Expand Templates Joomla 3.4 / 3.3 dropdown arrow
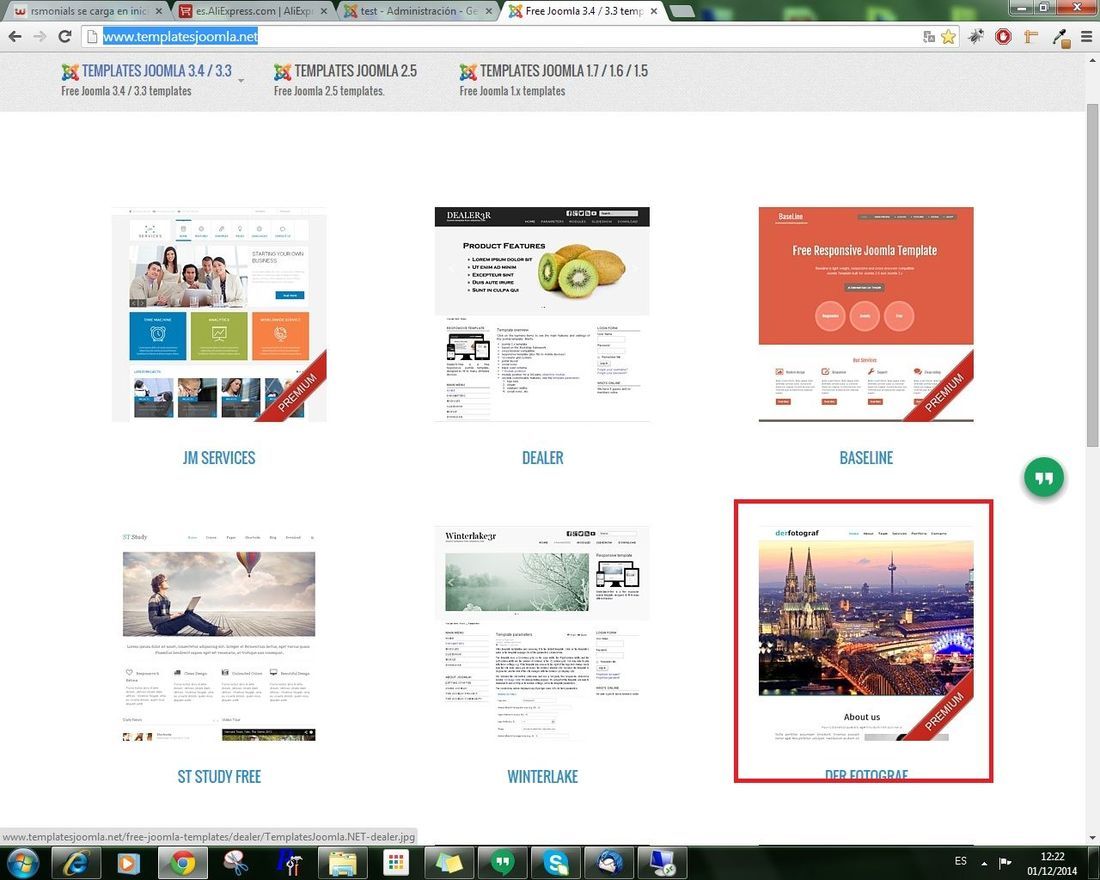This screenshot has height=880, width=1100. click(241, 80)
